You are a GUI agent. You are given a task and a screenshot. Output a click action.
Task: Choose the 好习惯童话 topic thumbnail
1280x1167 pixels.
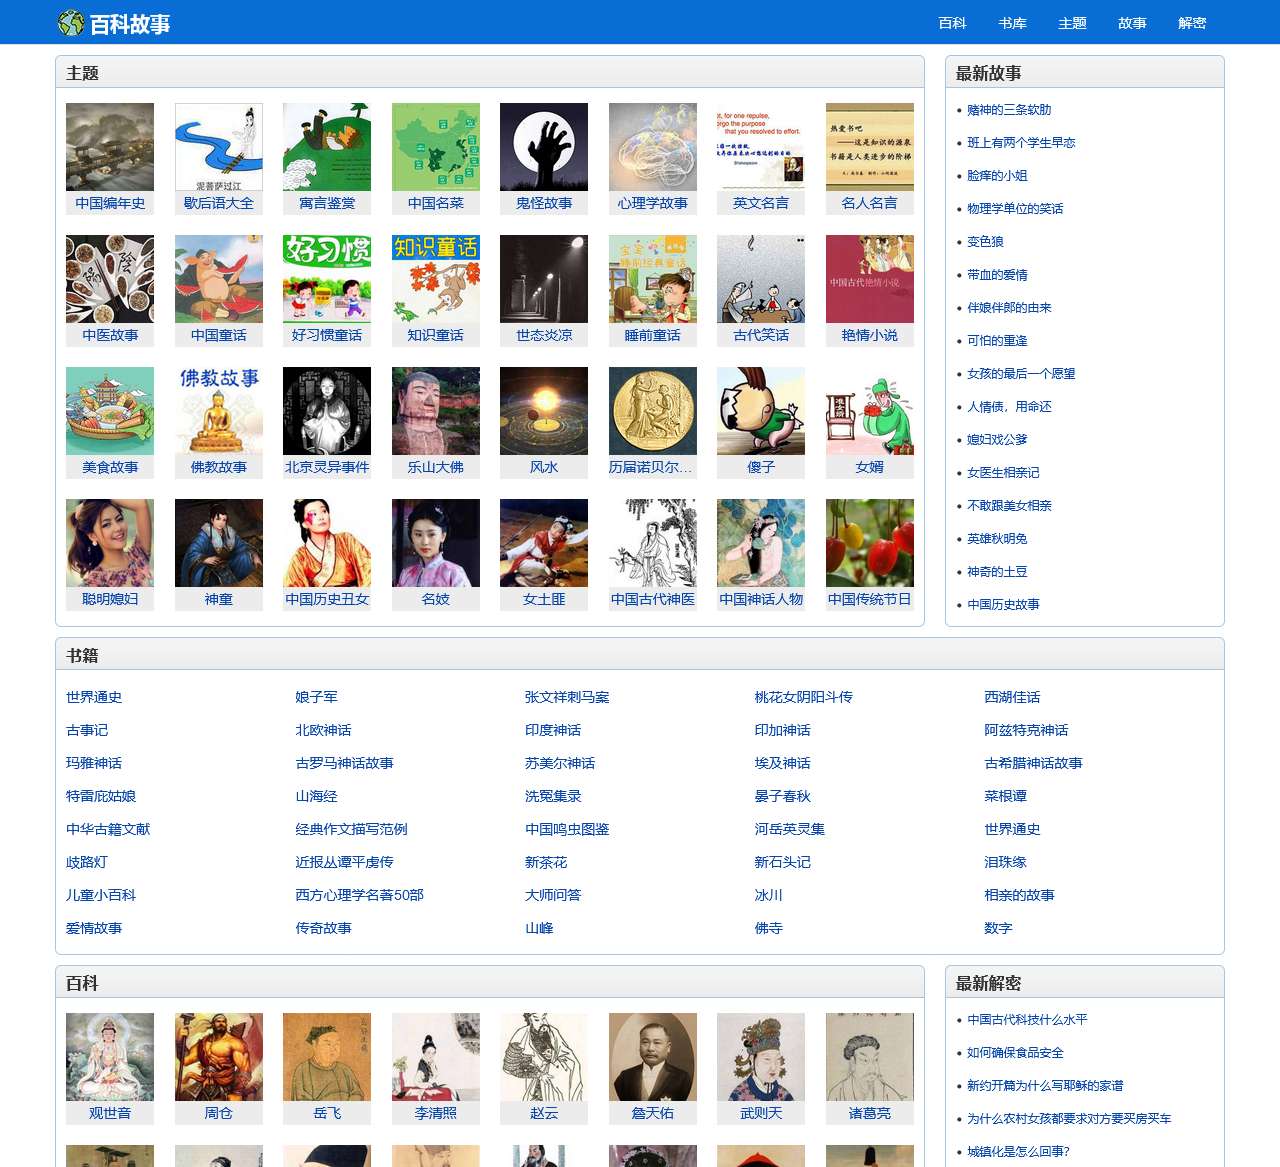click(x=327, y=279)
